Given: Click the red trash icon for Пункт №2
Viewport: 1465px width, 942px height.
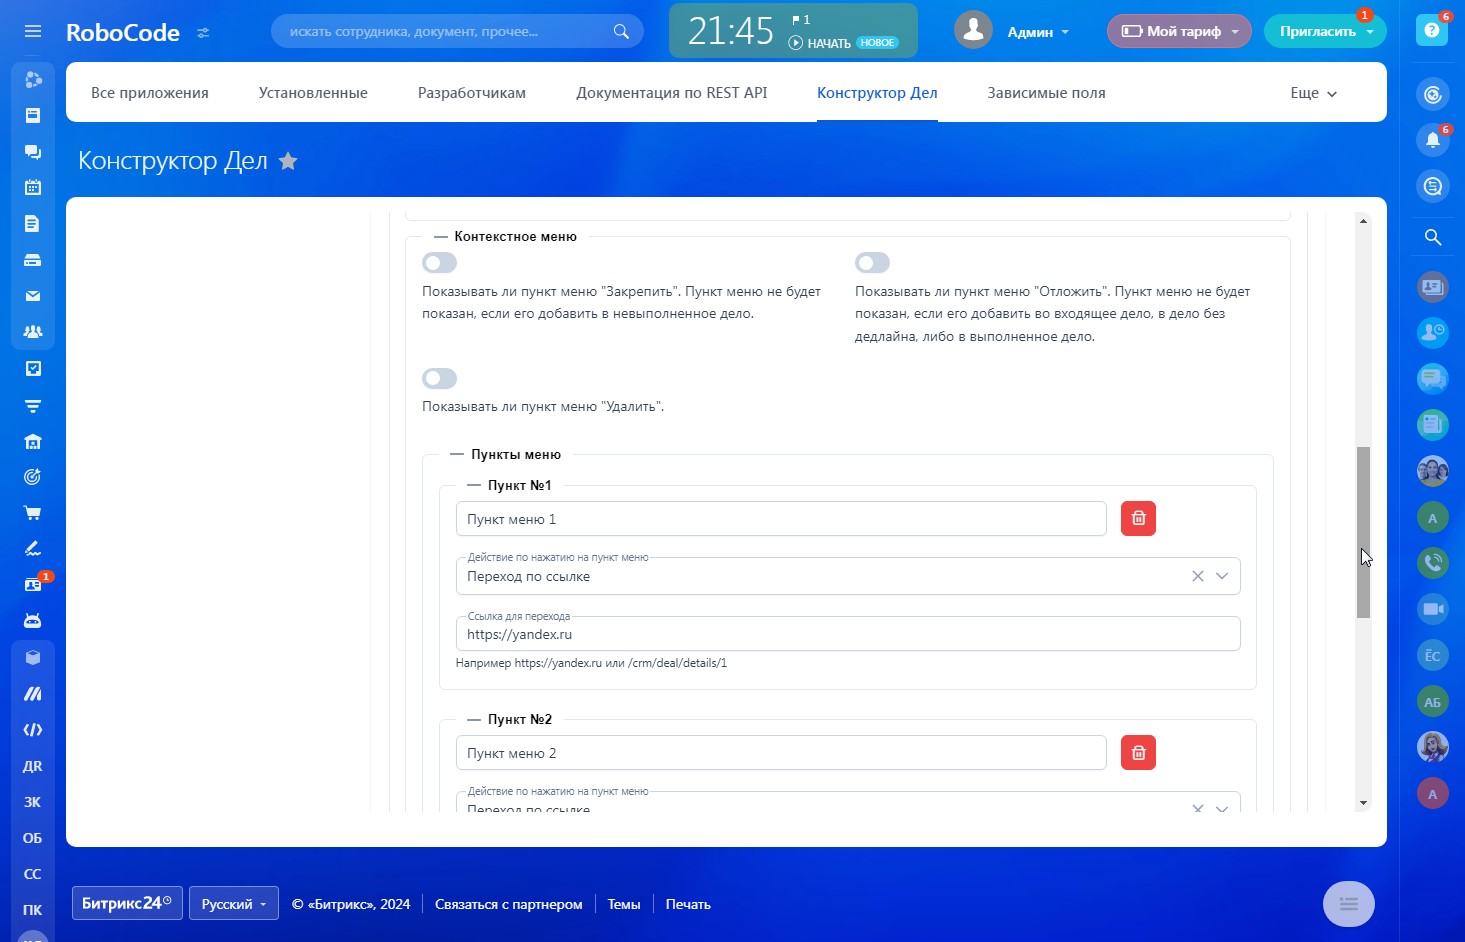Looking at the screenshot, I should click(x=1138, y=752).
